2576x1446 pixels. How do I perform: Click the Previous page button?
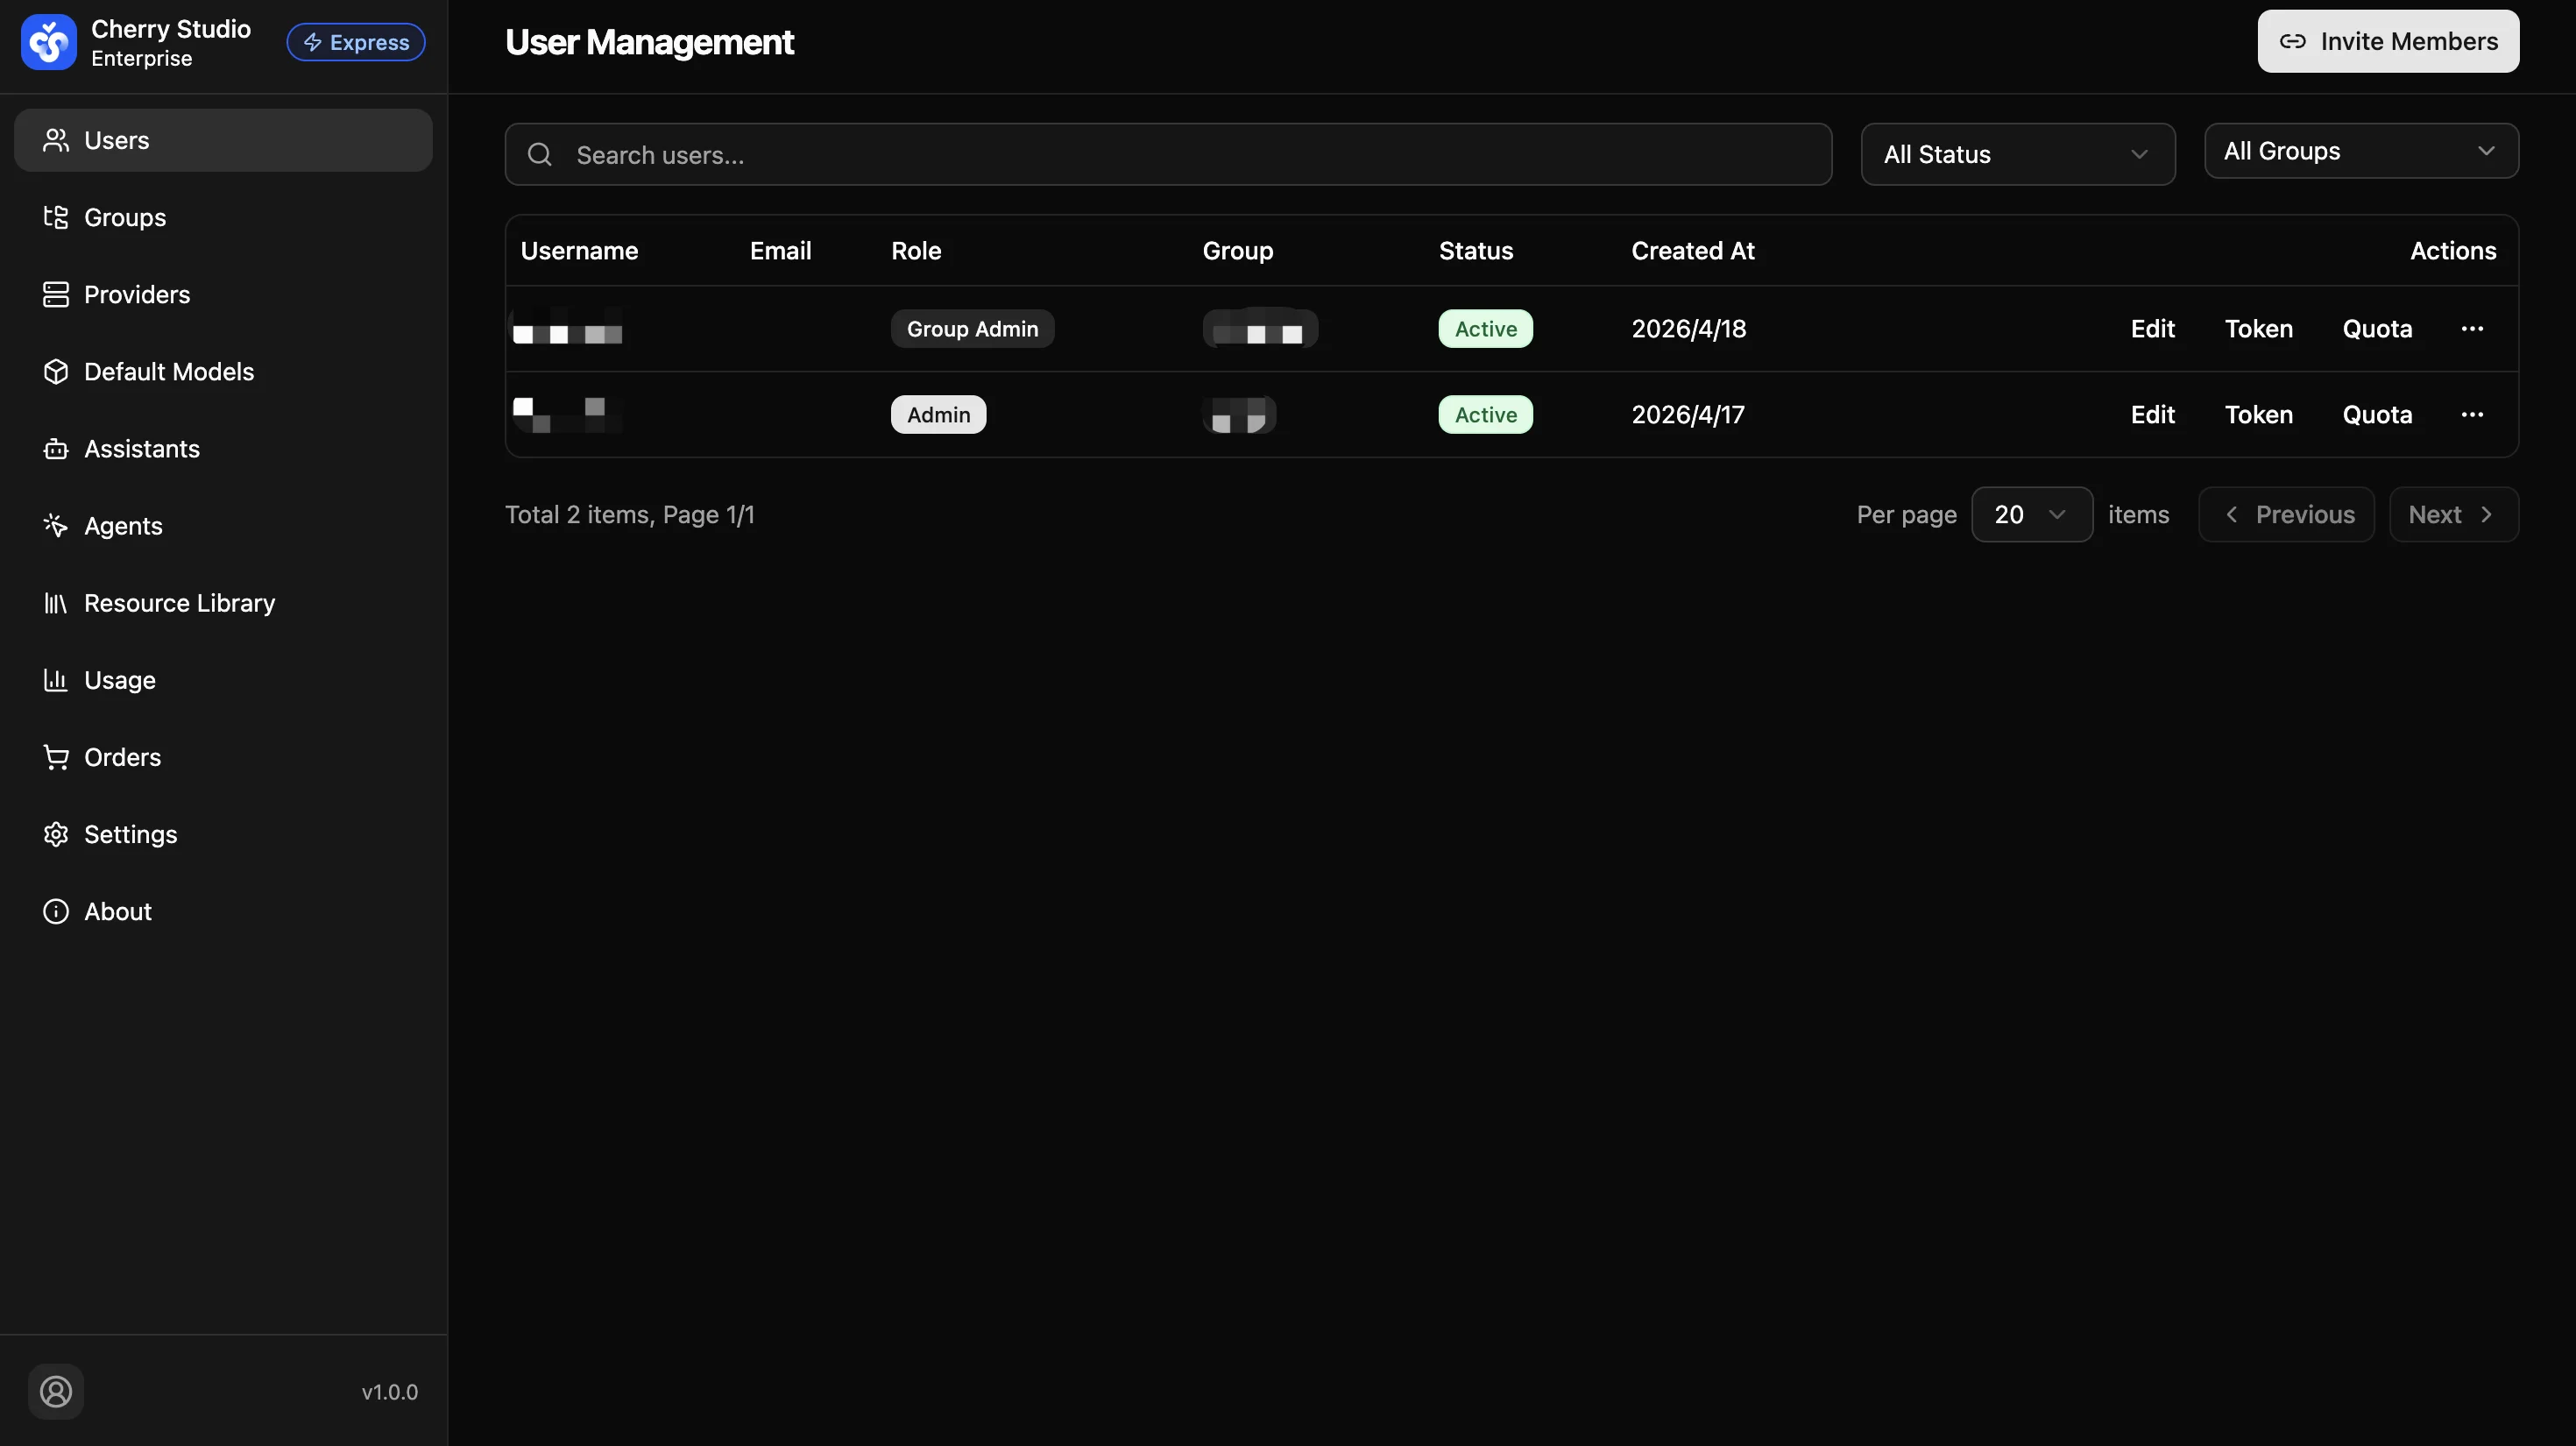[x=2286, y=514]
